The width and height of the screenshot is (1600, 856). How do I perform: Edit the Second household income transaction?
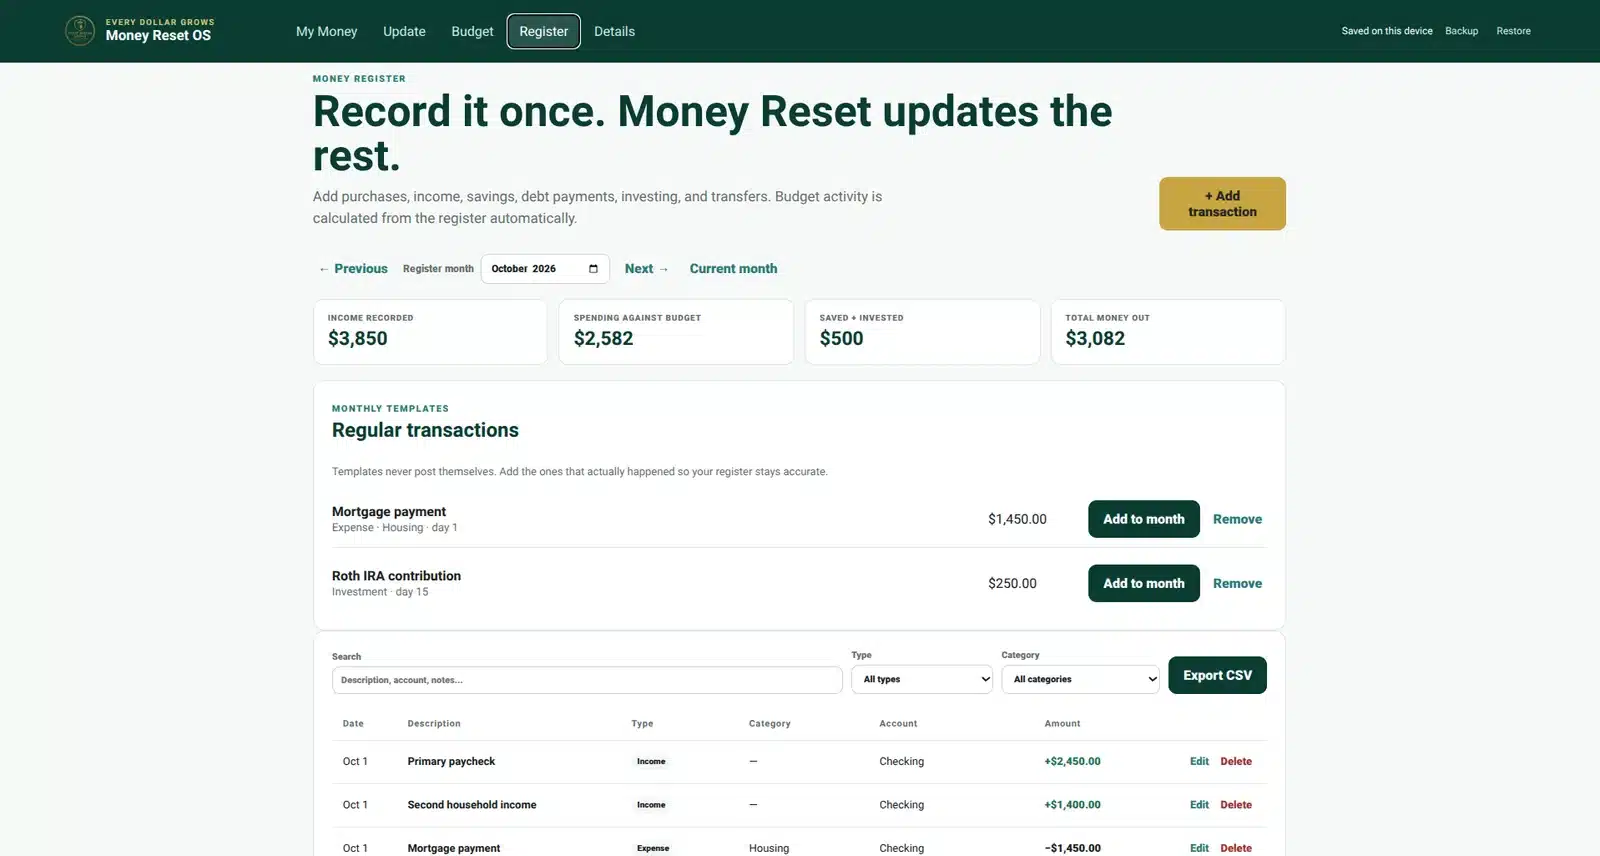click(x=1199, y=805)
